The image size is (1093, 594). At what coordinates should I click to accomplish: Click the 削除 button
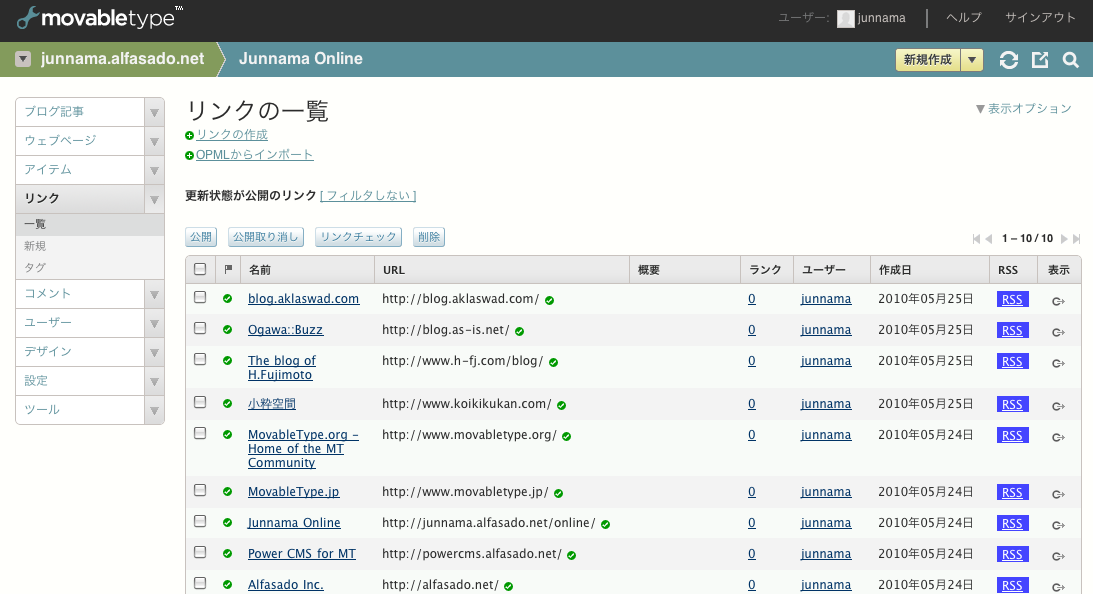click(x=429, y=237)
